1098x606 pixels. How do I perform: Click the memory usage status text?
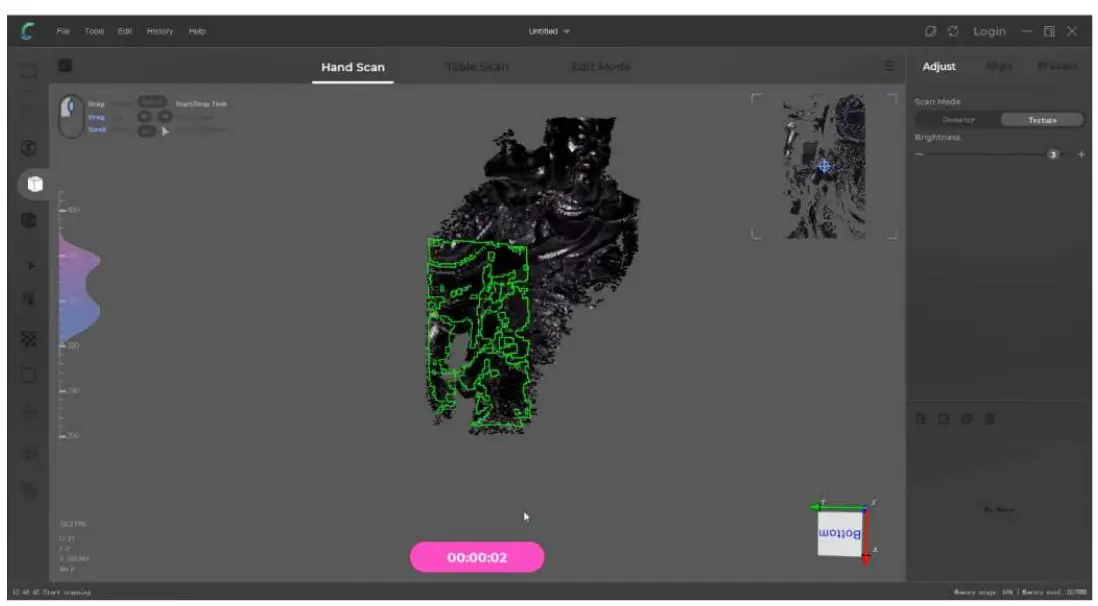1020,593
